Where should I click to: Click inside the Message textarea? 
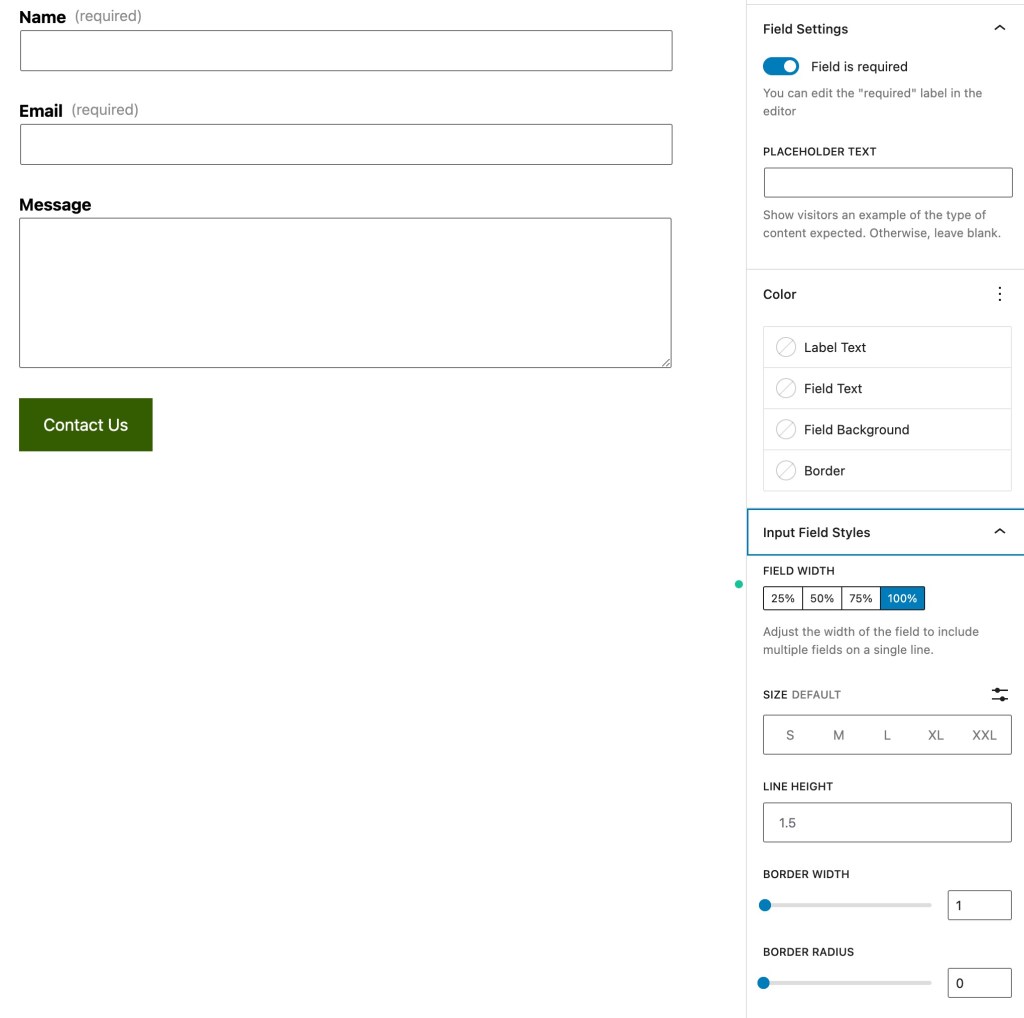click(x=345, y=293)
